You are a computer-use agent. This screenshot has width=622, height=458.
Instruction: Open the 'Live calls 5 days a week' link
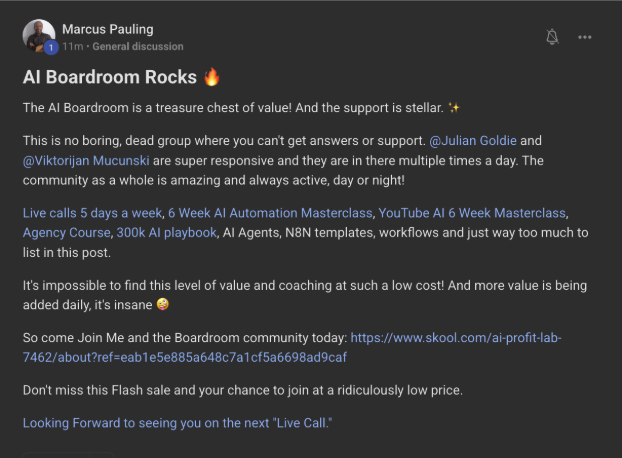pyautogui.click(x=92, y=214)
